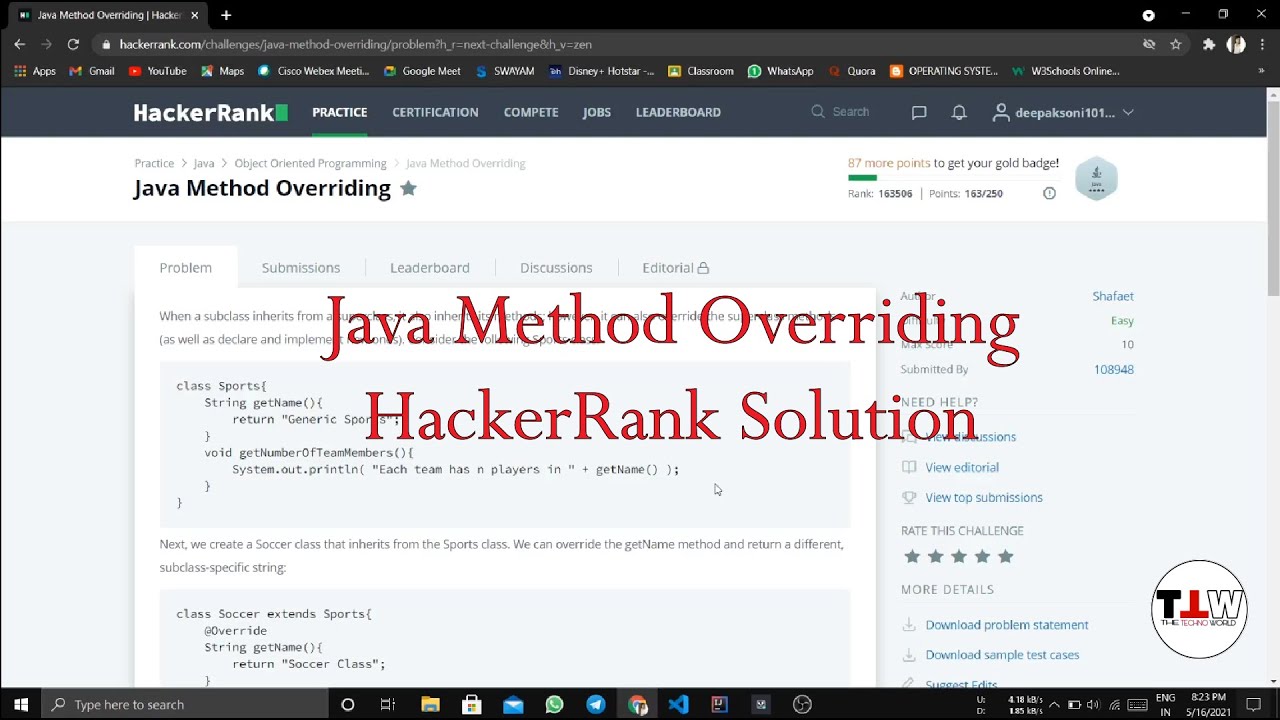This screenshot has width=1280, height=720.
Task: Open Object Oriented Programming breadcrumb
Action: (310, 163)
